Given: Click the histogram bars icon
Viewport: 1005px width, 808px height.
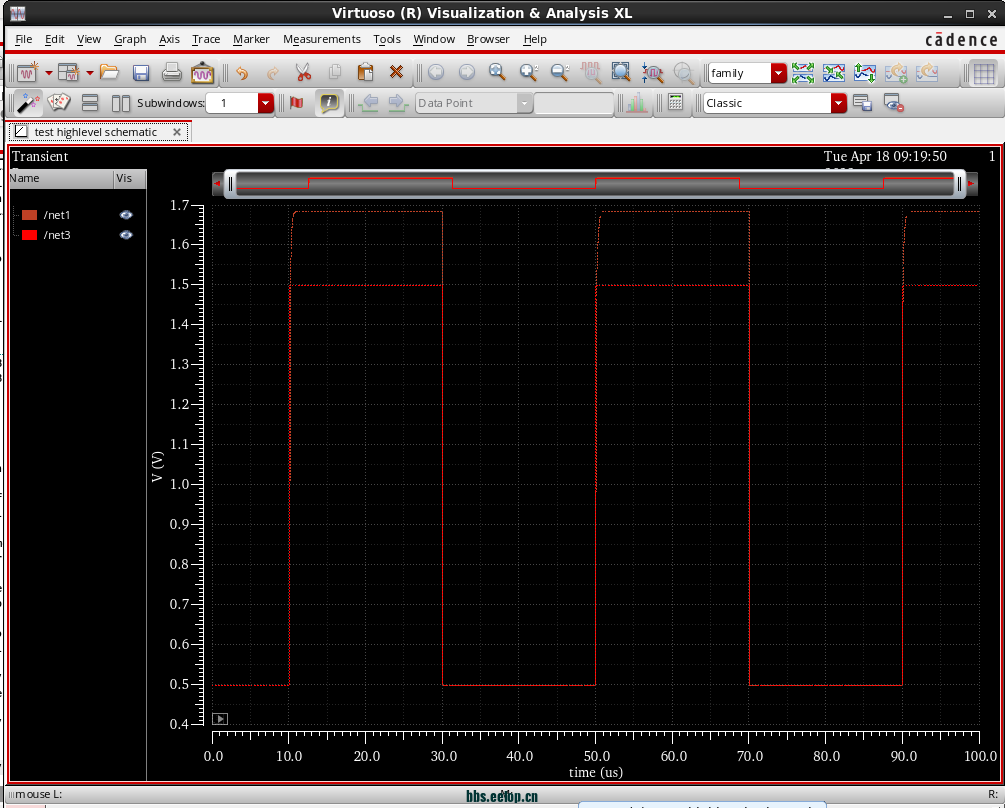Looking at the screenshot, I should pyautogui.click(x=636, y=103).
